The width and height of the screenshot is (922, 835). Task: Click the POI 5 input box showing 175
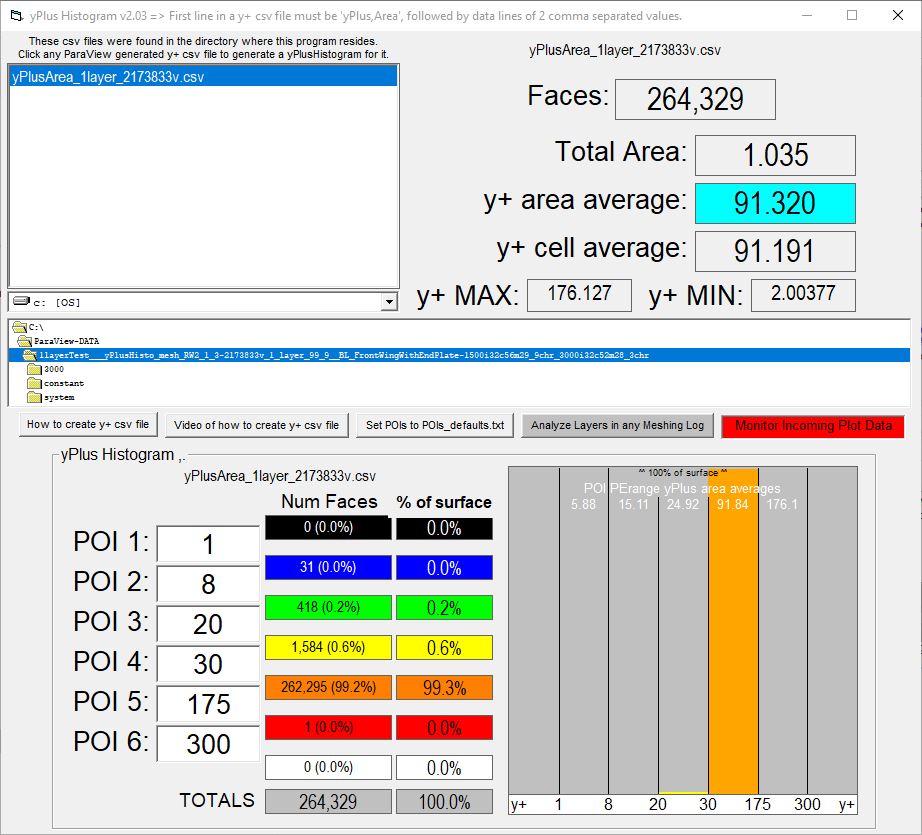coord(208,704)
